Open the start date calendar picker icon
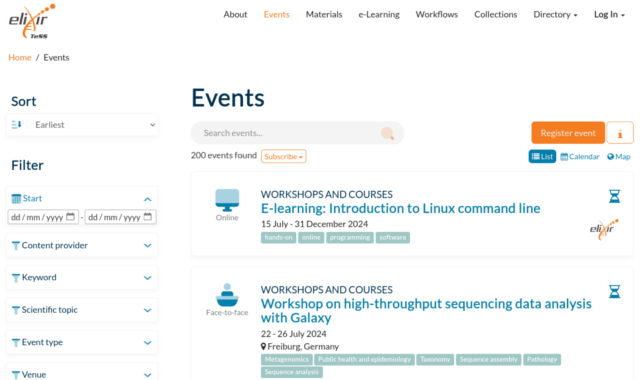 click(70, 217)
